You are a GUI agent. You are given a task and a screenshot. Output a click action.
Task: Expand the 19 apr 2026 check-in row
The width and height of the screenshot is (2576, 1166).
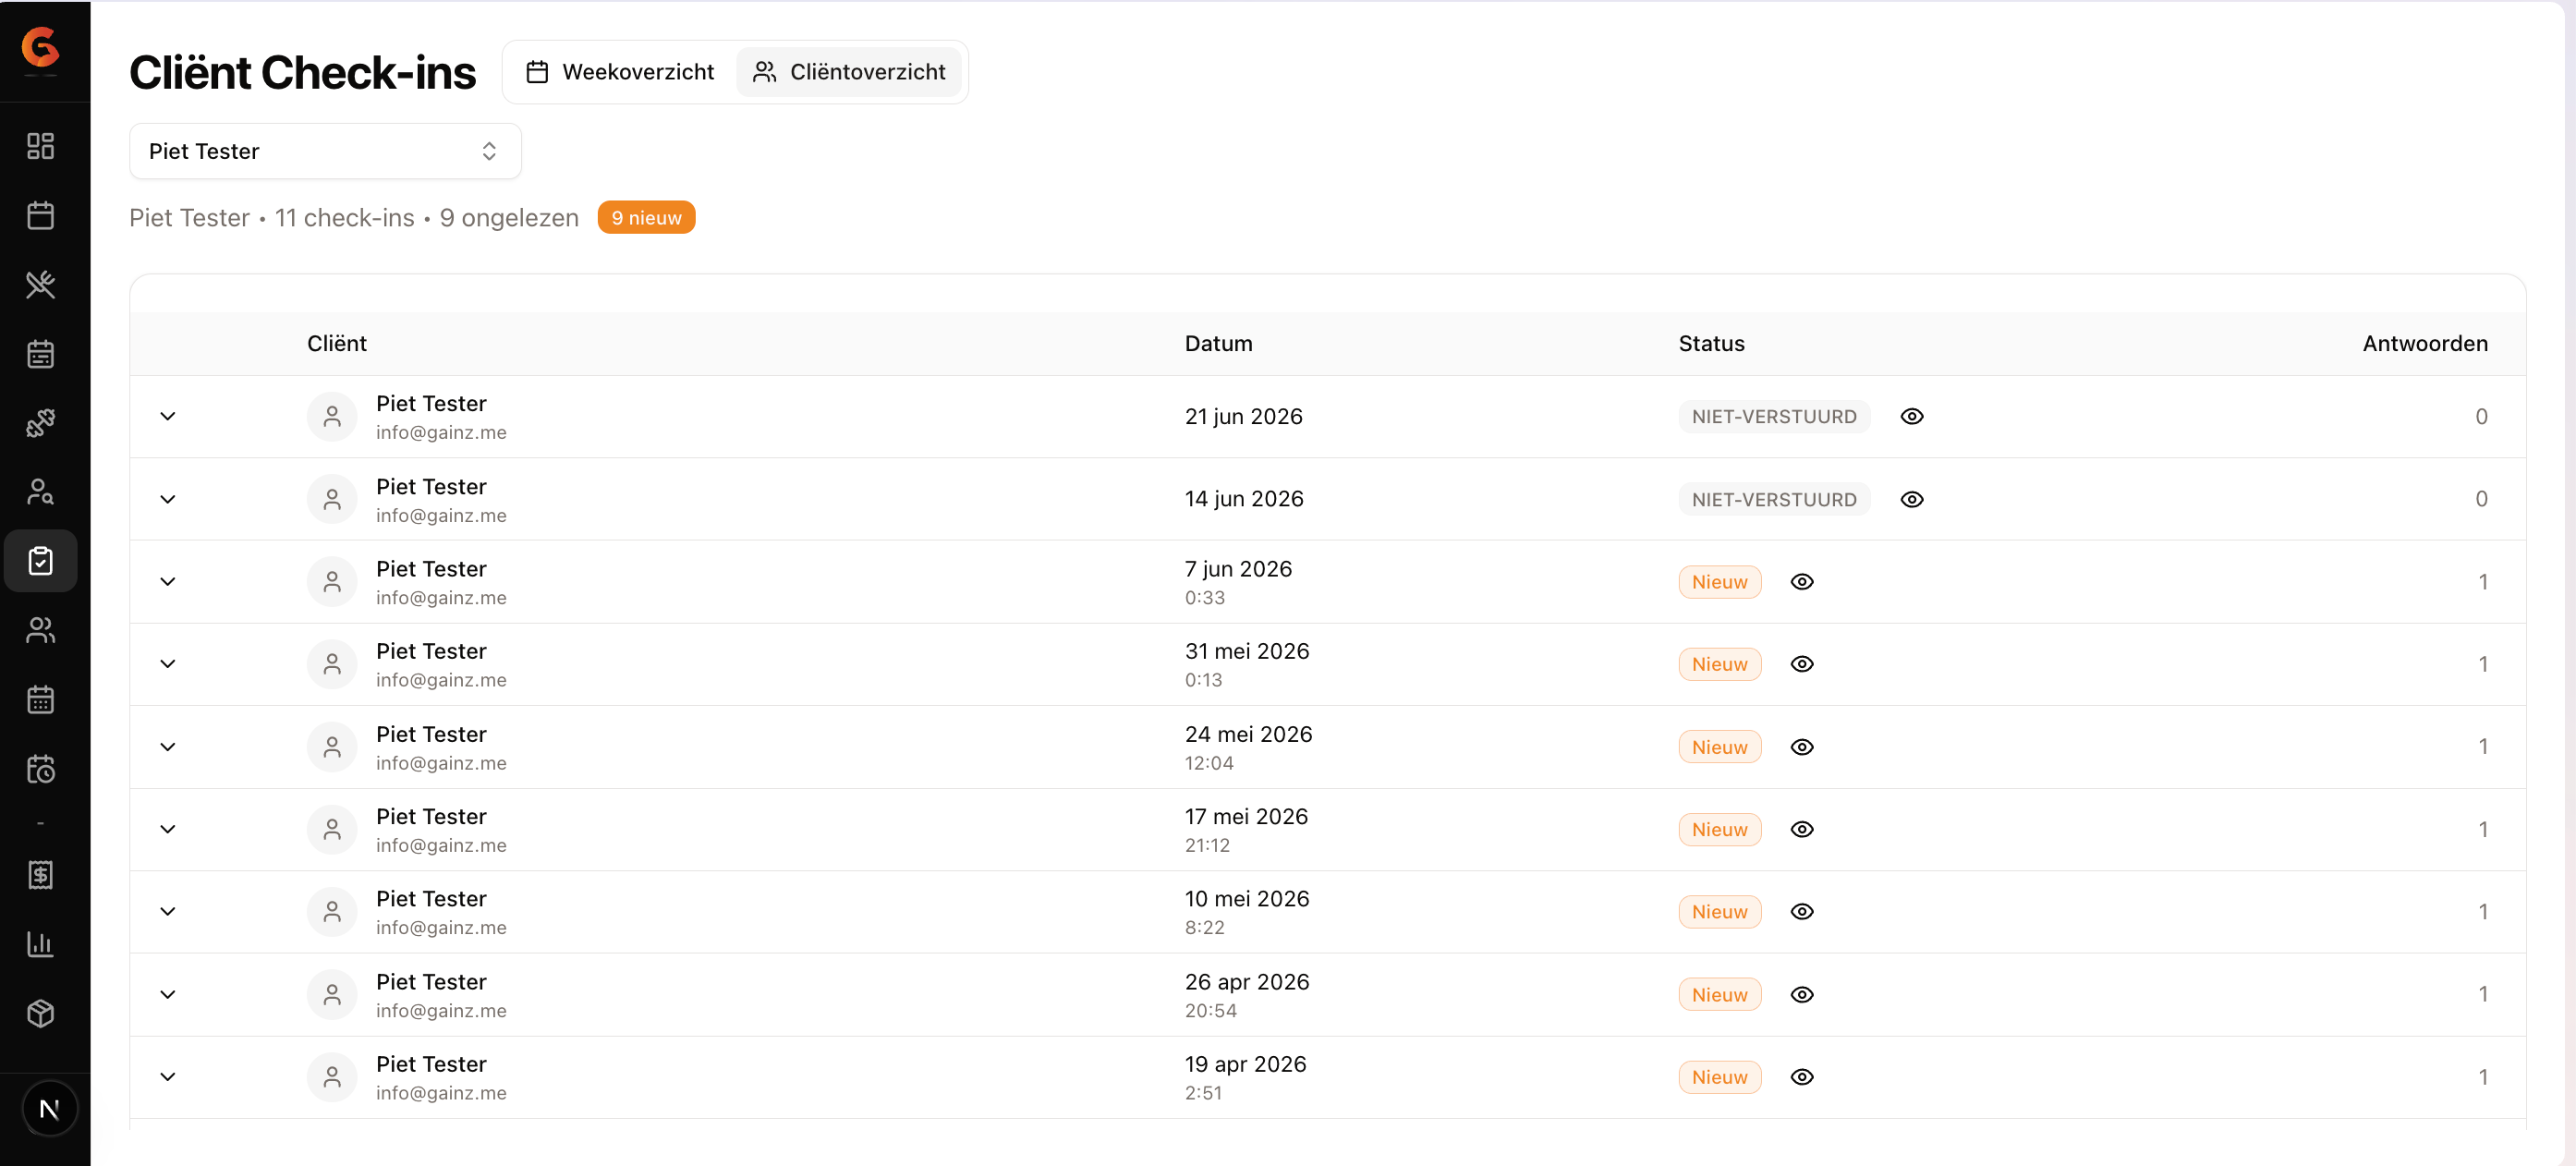(168, 1076)
